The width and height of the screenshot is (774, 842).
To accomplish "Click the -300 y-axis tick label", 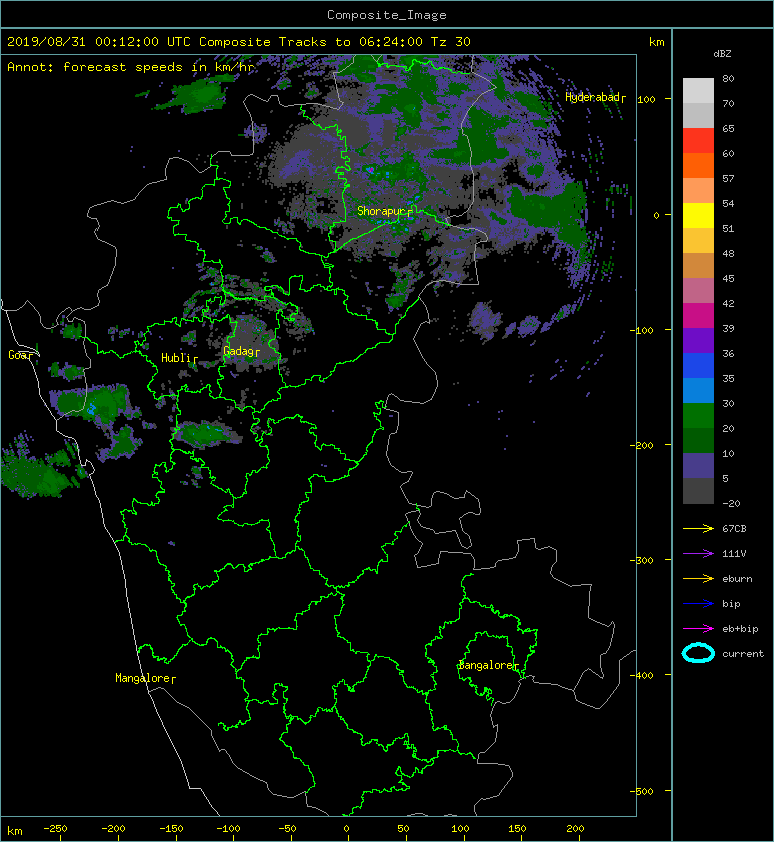I will [643, 560].
